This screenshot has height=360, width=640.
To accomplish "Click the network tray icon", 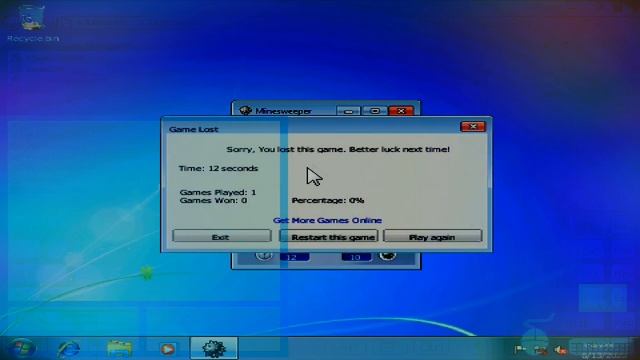I will pos(541,350).
